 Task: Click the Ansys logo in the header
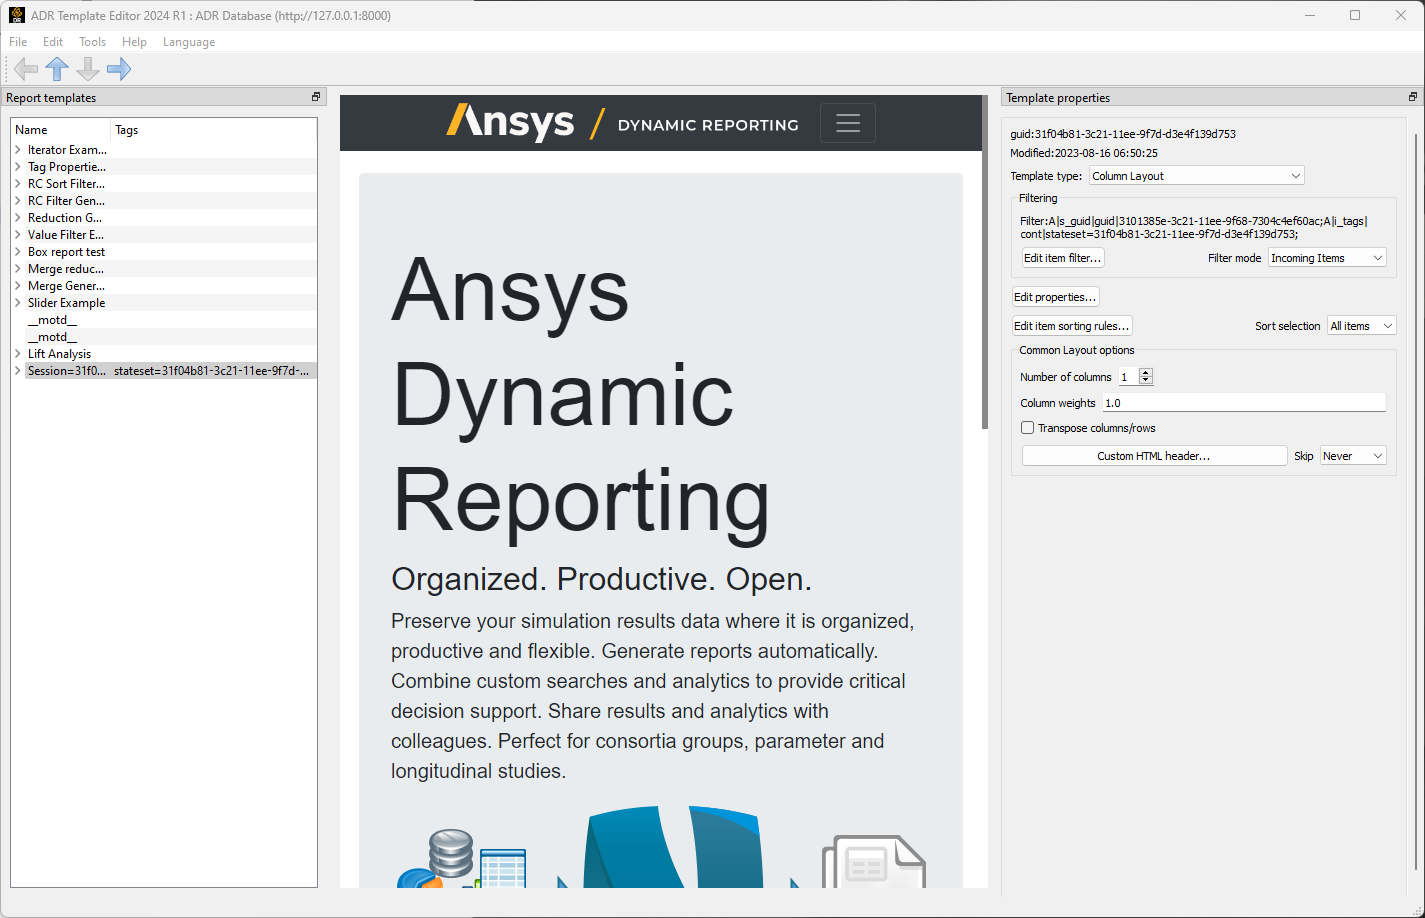[x=510, y=123]
